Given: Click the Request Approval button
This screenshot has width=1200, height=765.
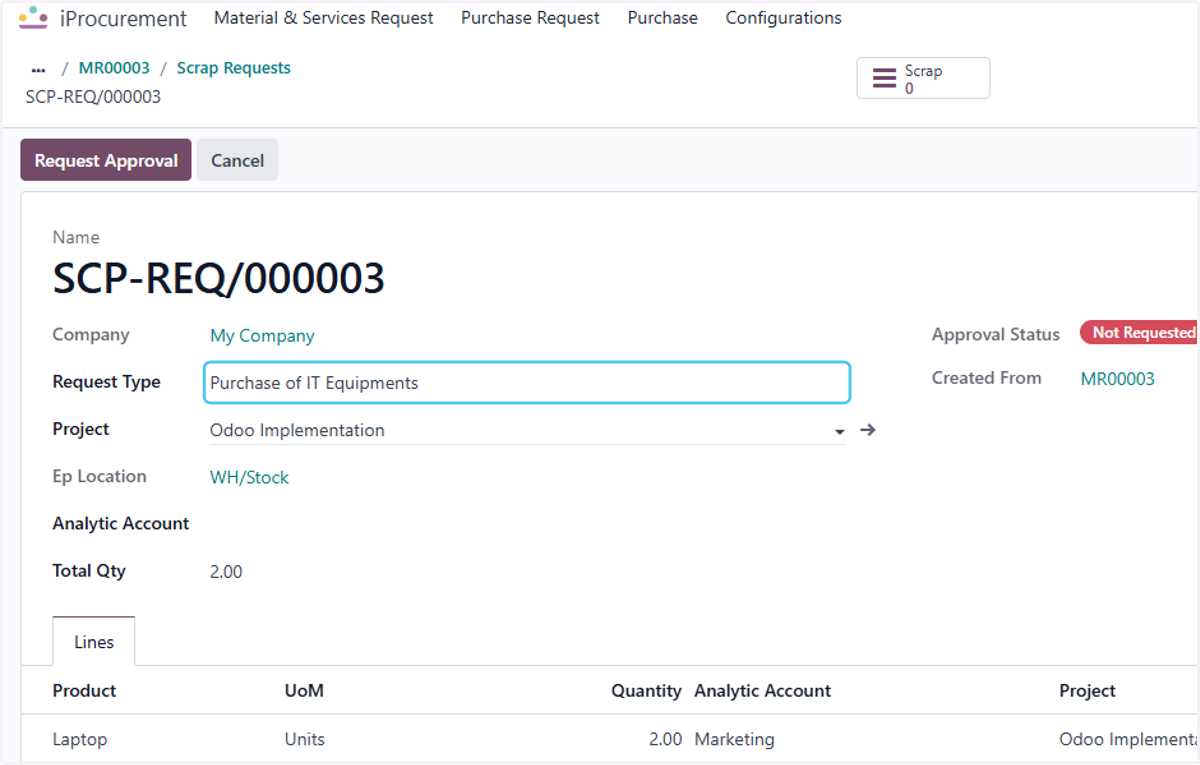Looking at the screenshot, I should click(106, 160).
